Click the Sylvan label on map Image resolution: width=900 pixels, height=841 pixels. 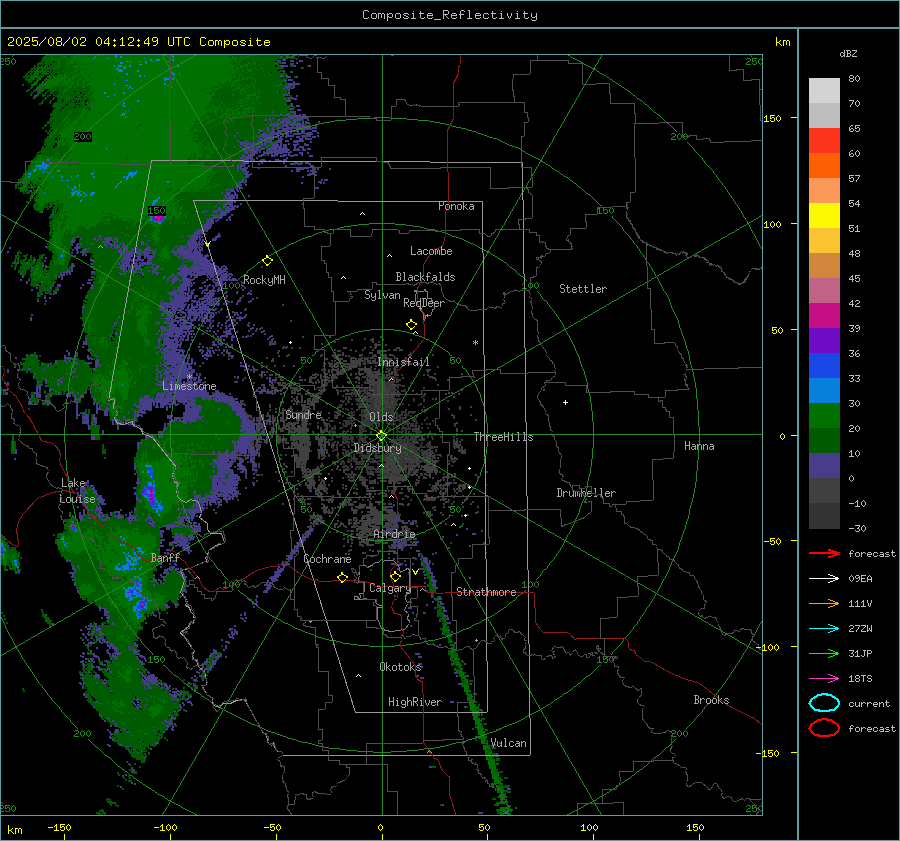tap(382, 295)
